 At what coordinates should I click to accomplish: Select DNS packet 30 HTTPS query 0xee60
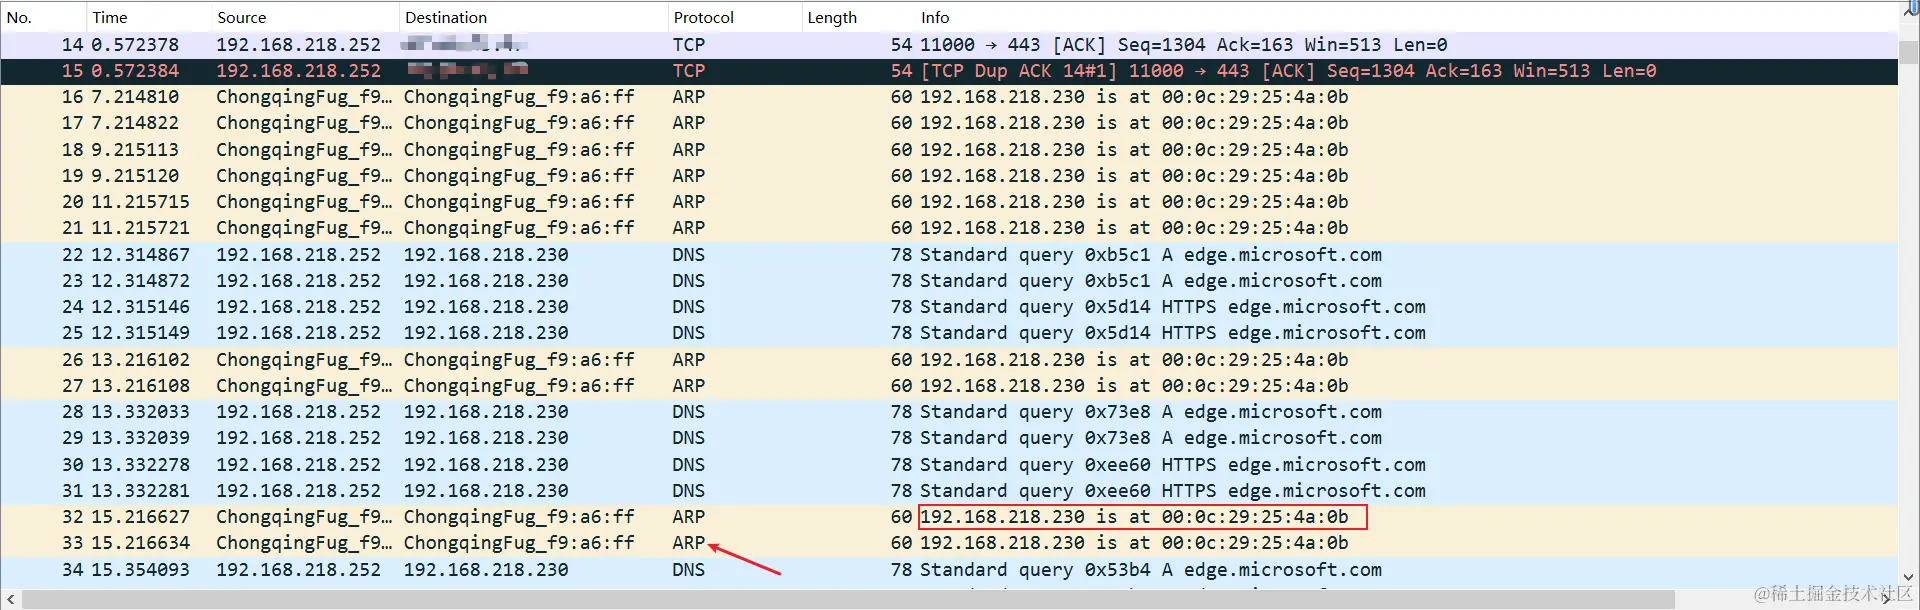point(949,465)
